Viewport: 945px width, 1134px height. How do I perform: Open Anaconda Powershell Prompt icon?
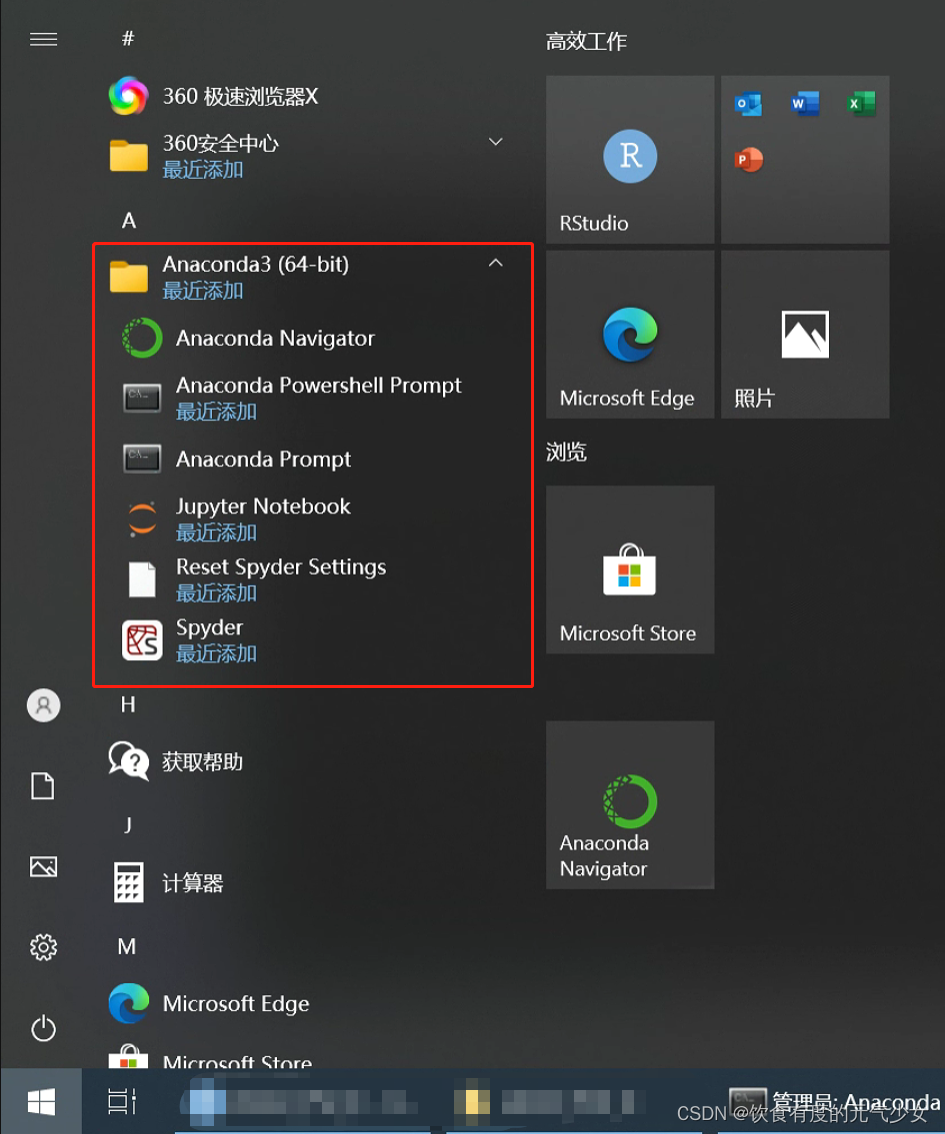(x=142, y=398)
